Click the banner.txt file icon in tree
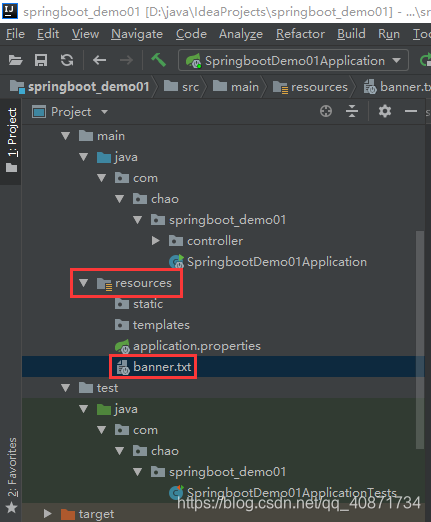 (123, 367)
